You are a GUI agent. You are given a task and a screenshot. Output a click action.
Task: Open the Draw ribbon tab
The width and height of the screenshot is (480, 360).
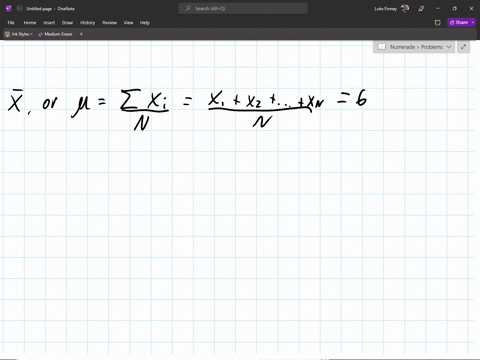[67, 23]
